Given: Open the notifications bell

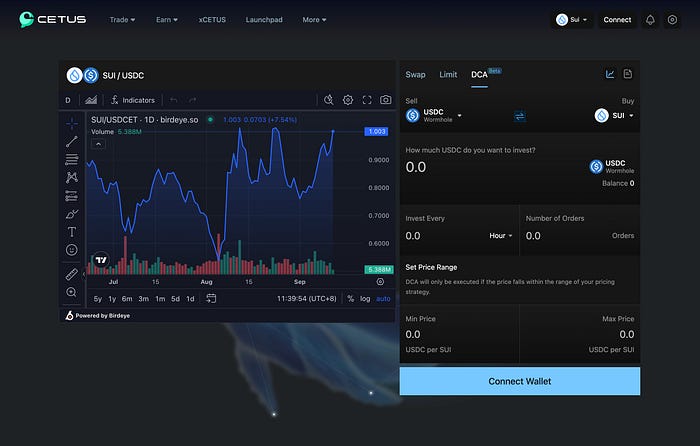Looking at the screenshot, I should pos(650,20).
